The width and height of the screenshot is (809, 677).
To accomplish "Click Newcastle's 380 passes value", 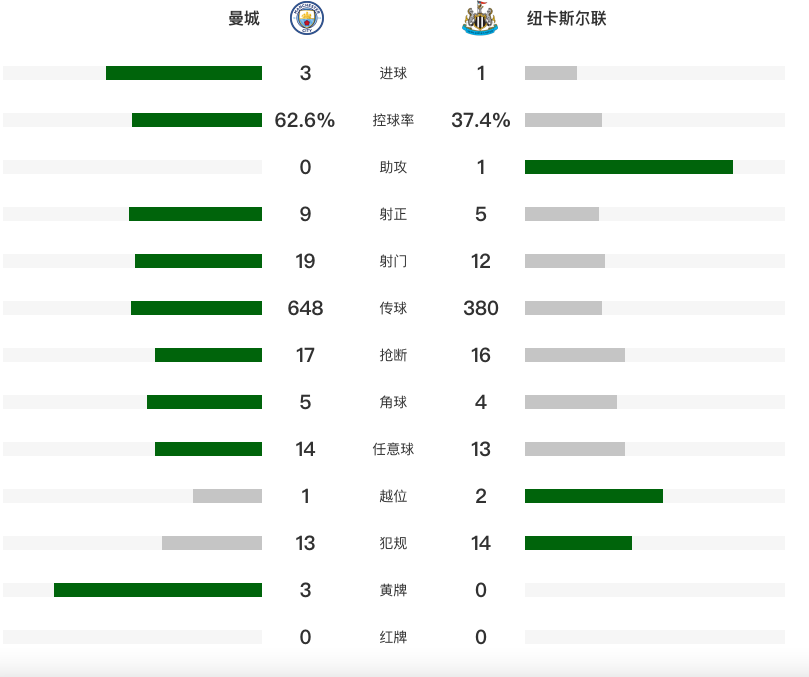I will tap(481, 308).
